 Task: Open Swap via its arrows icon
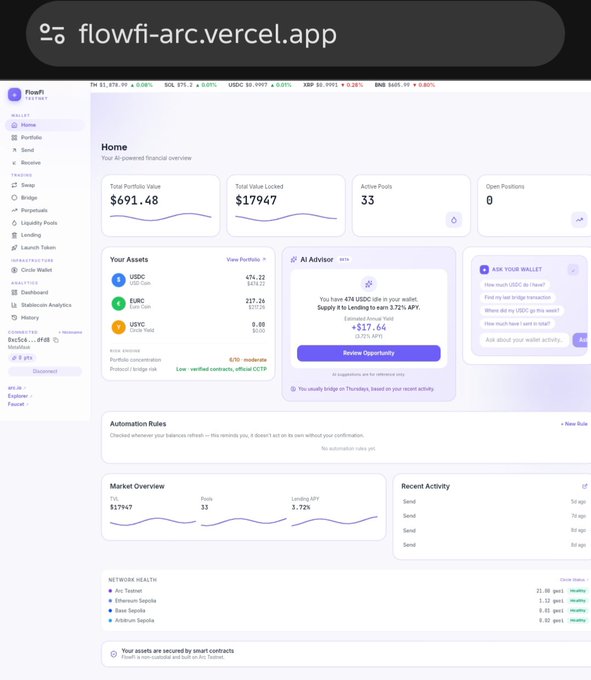14,185
